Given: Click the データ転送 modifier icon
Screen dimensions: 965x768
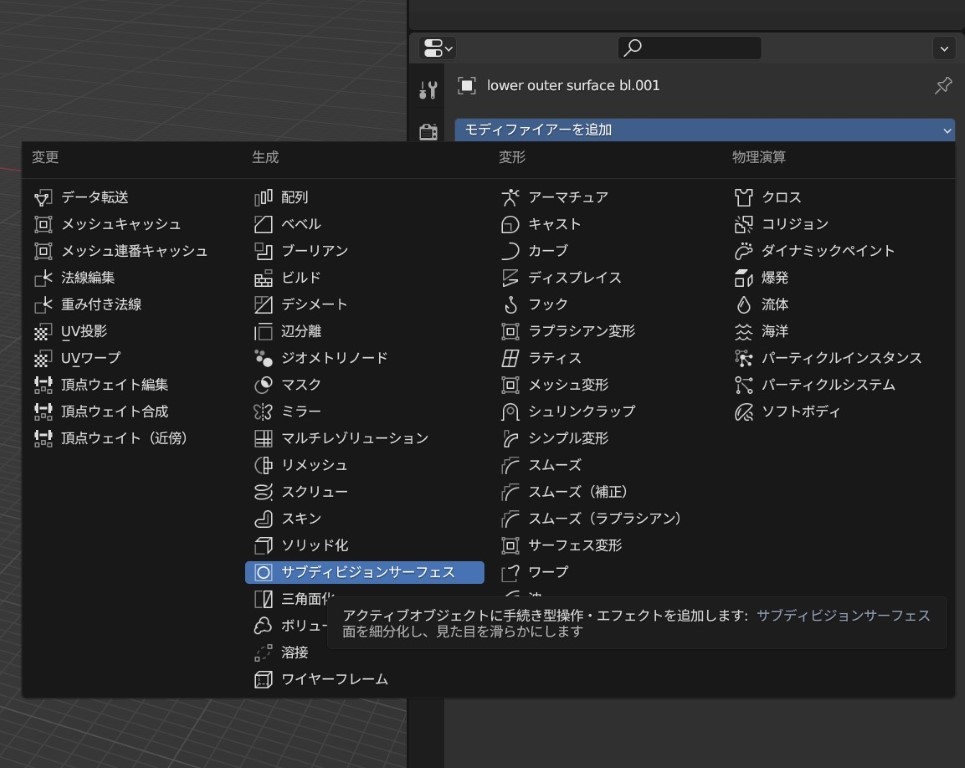Looking at the screenshot, I should click(x=43, y=198).
